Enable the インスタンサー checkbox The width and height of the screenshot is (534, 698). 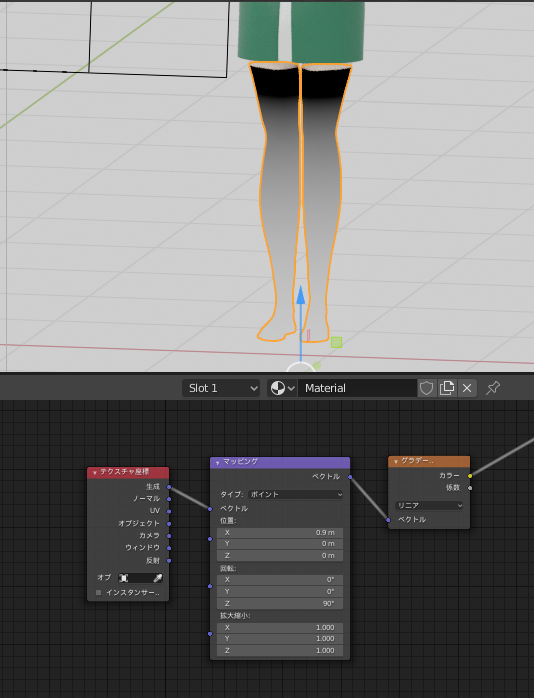click(99, 592)
